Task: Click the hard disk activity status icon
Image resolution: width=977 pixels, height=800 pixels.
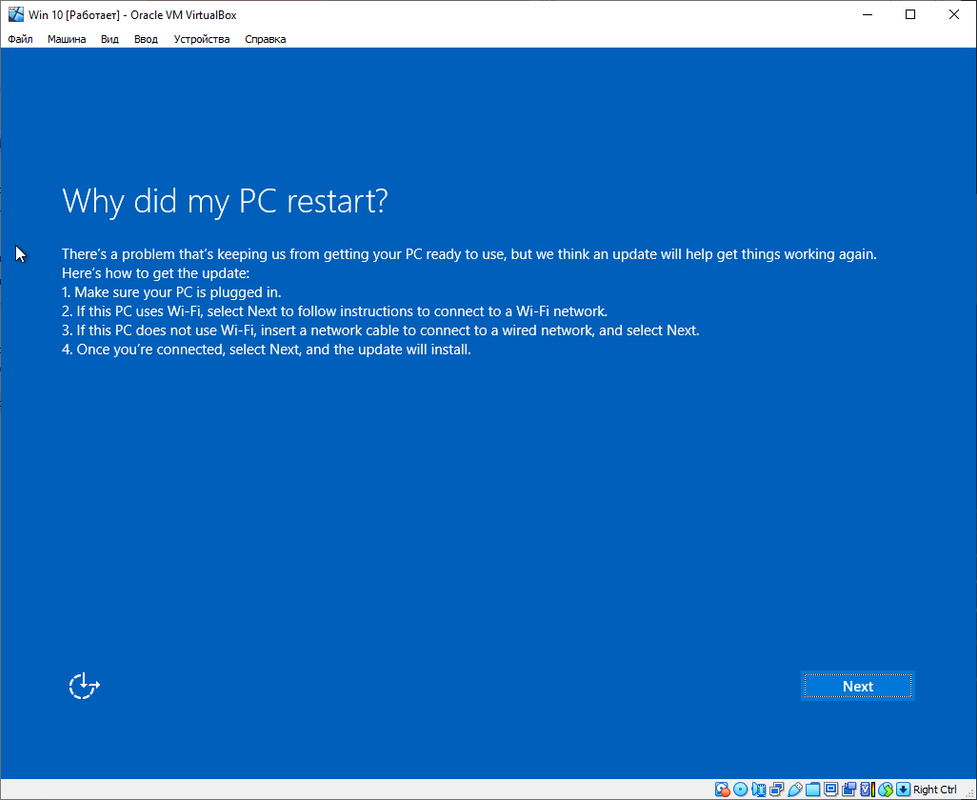Action: (722, 789)
